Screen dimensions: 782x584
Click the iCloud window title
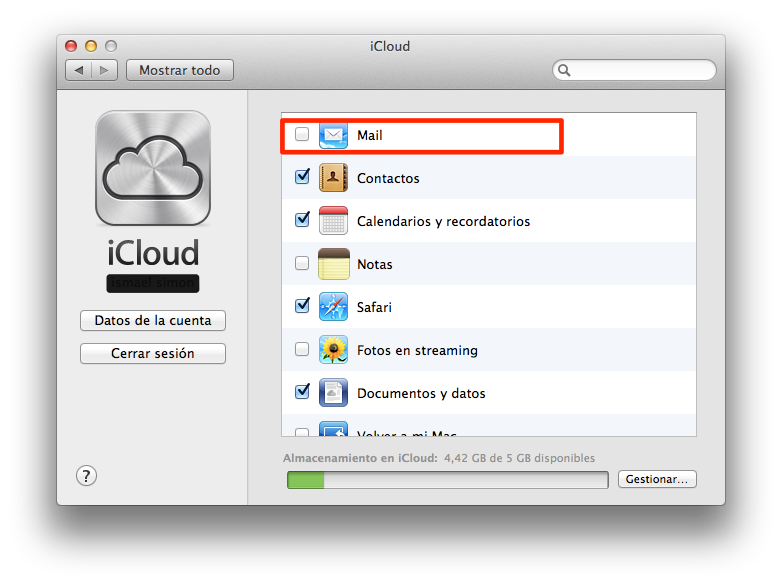coord(390,46)
